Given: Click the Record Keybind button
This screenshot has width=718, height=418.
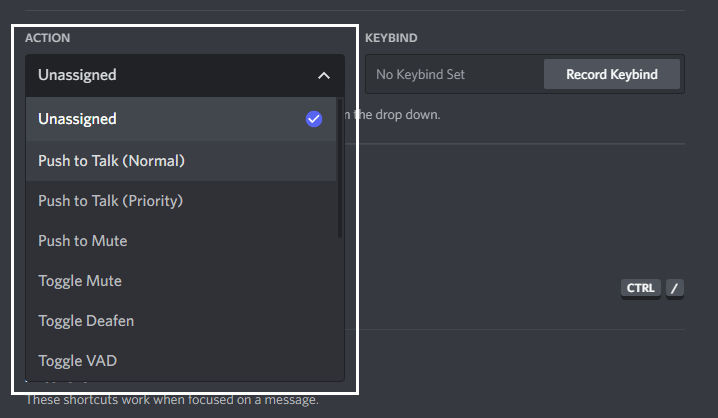Looking at the screenshot, I should click(612, 74).
